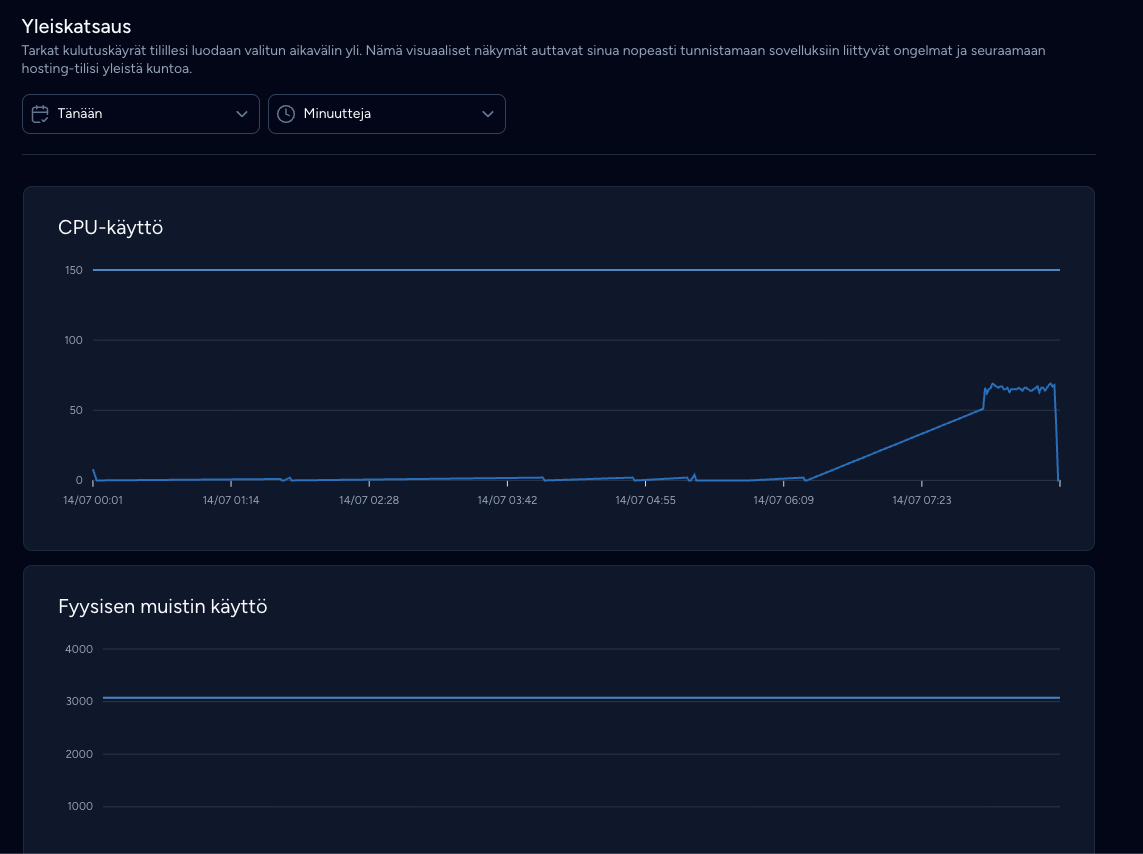The height and width of the screenshot is (854, 1143).
Task: Expand the Tänään date range chevron
Action: (242, 114)
